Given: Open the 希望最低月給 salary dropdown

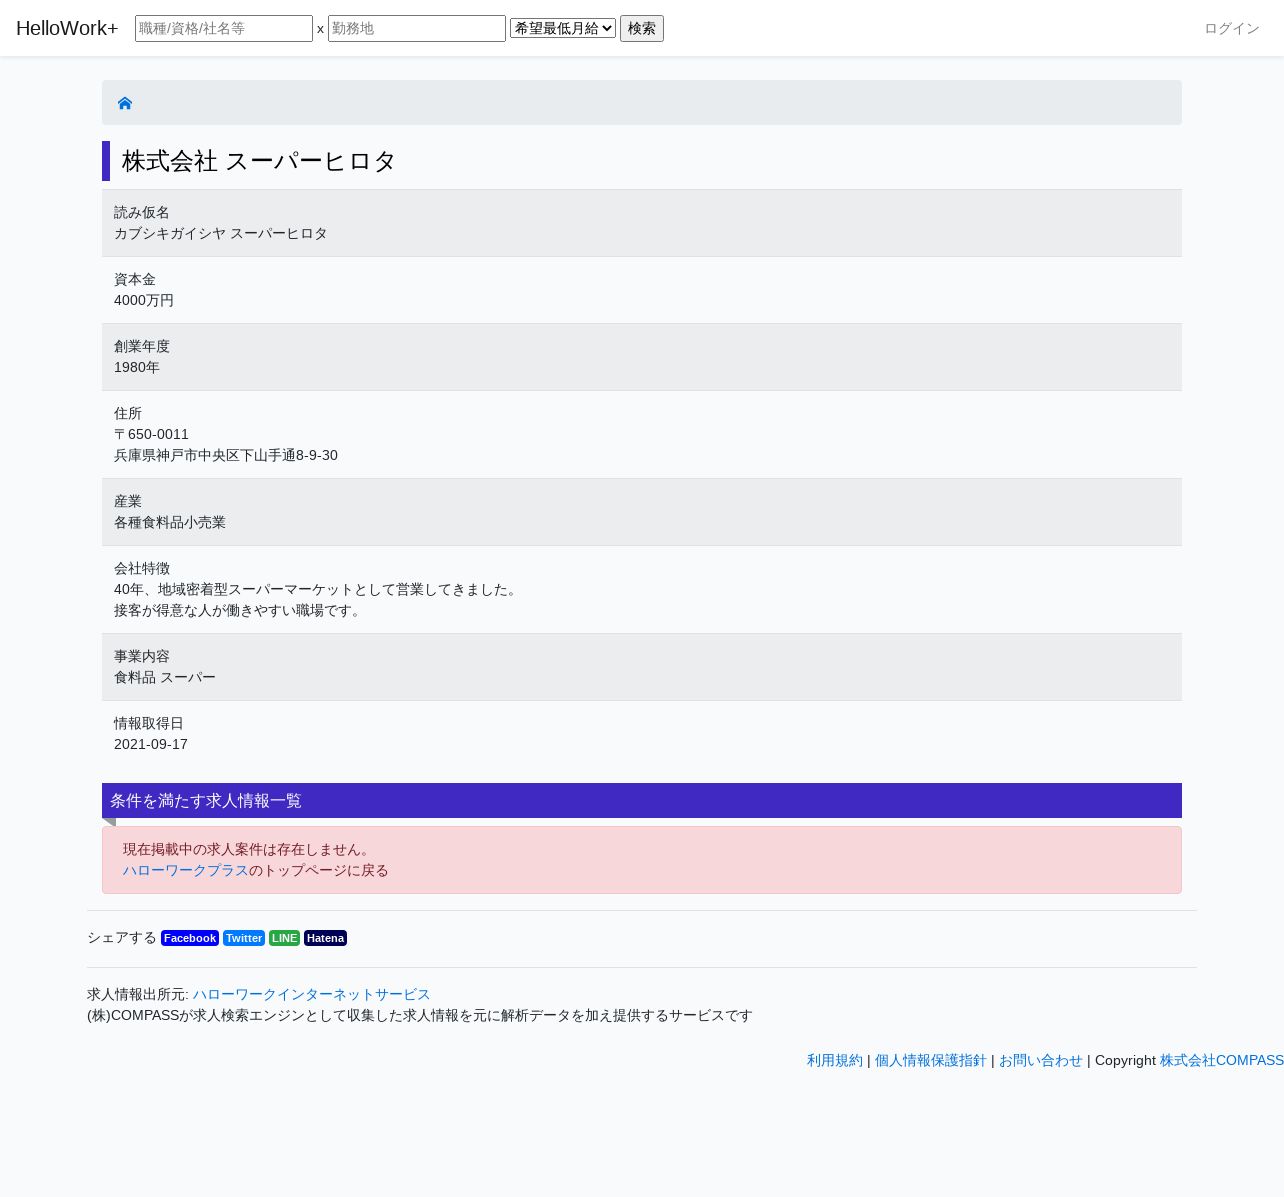Looking at the screenshot, I should click(563, 28).
